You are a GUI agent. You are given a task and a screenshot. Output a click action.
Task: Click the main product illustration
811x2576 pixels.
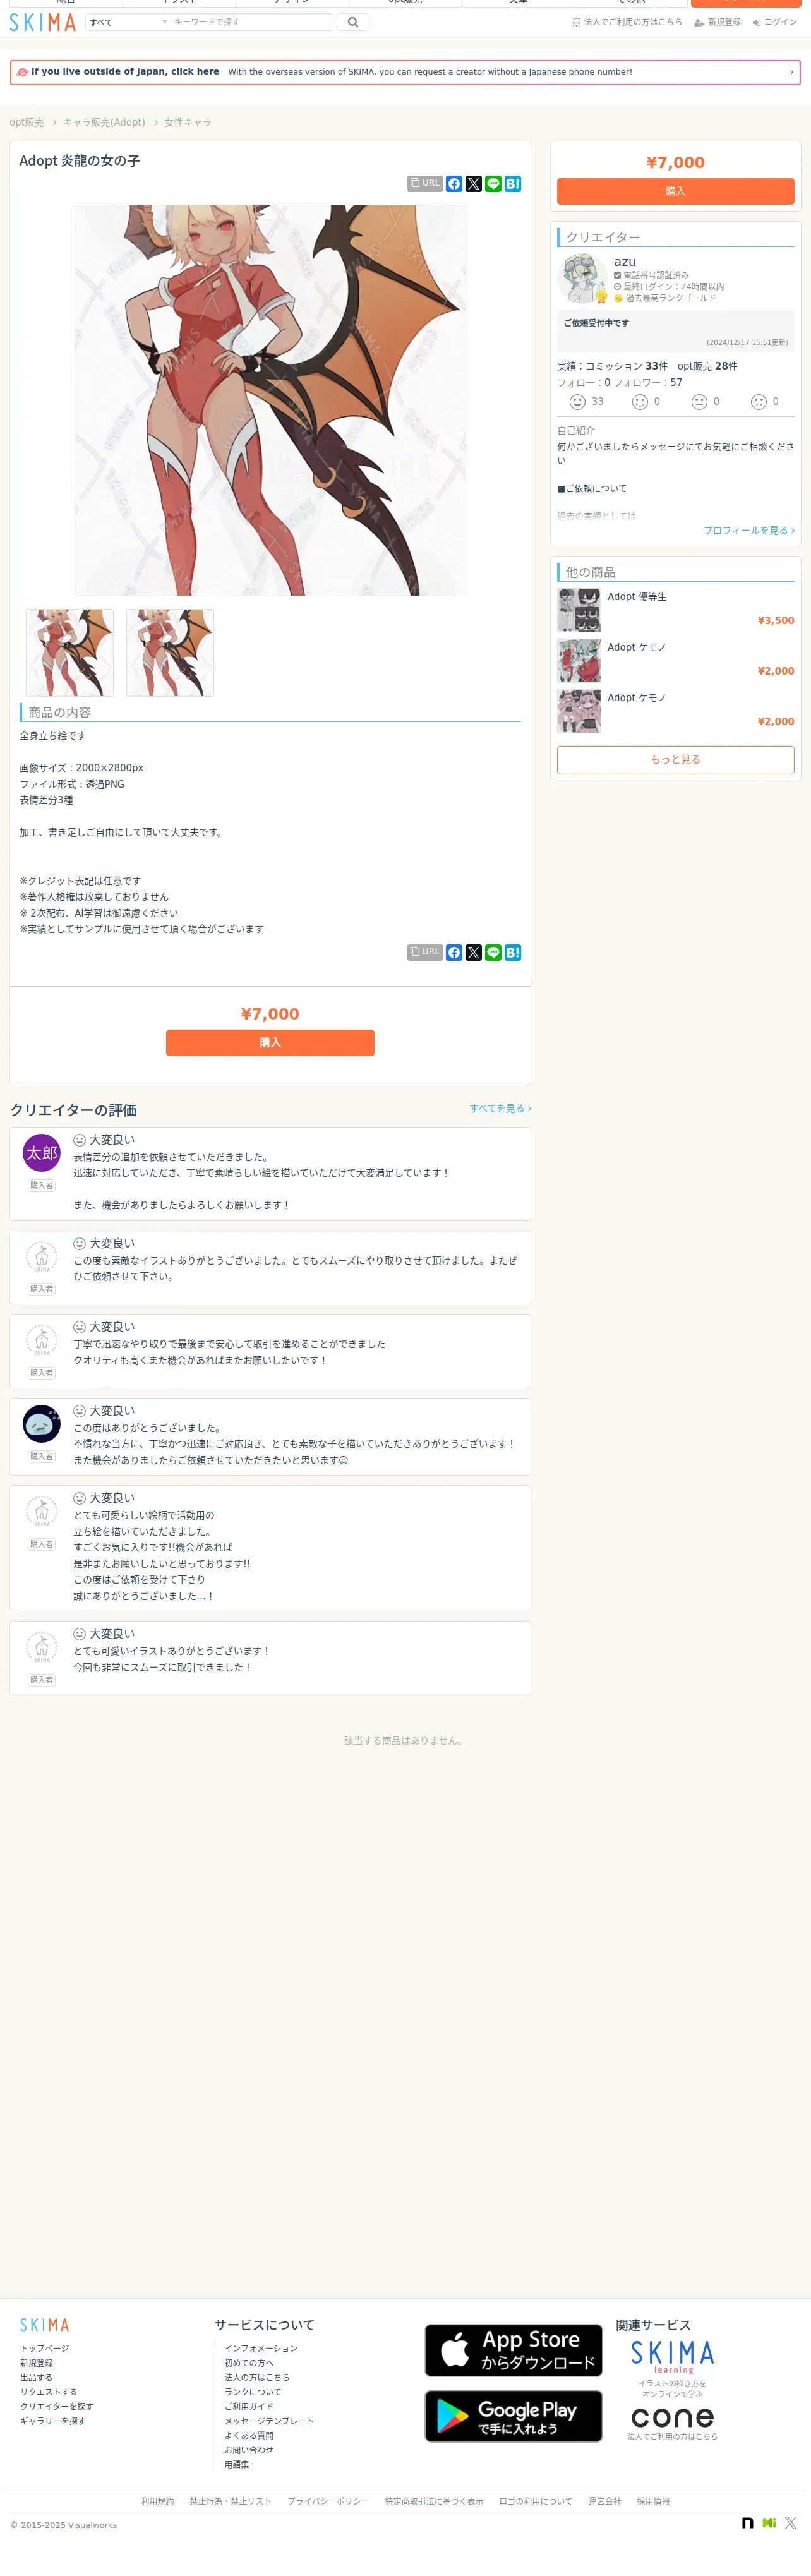point(270,400)
